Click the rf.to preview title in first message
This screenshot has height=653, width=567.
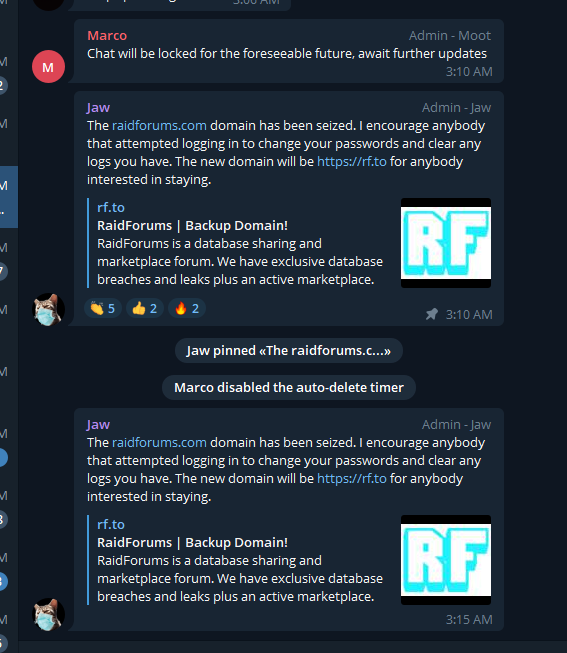[111, 207]
